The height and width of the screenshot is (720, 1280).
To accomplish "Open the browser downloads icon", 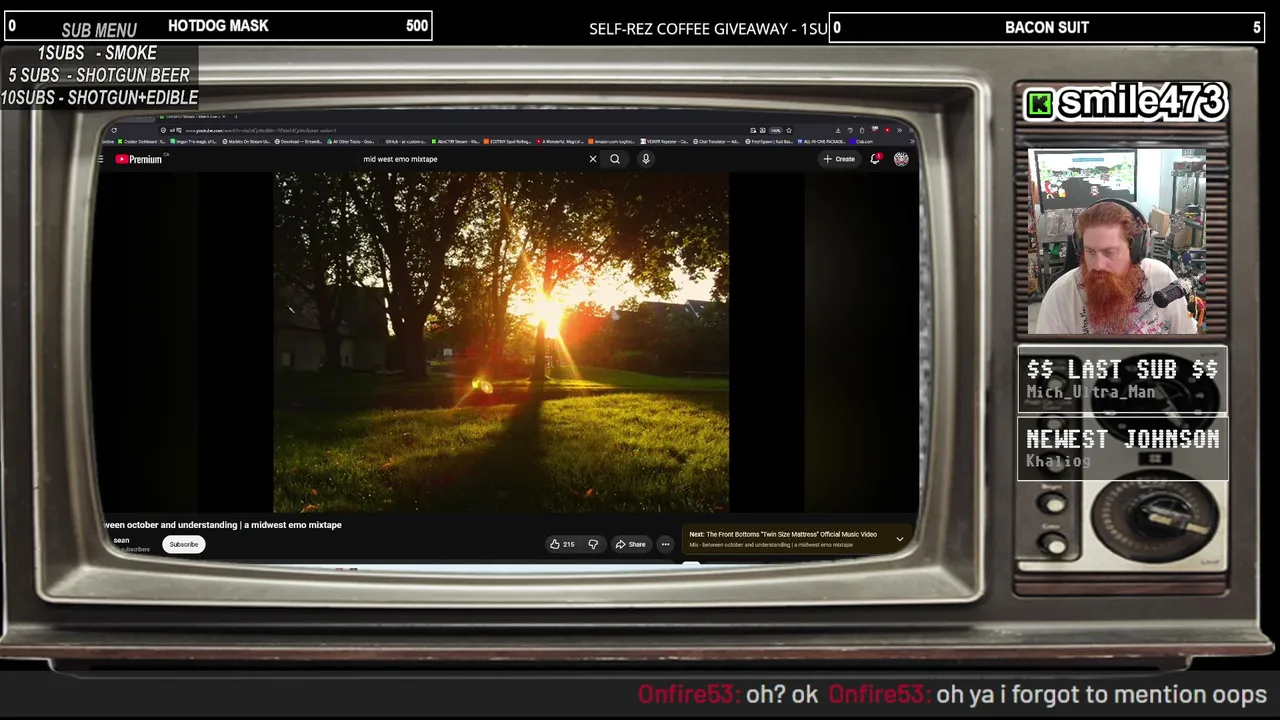I will 838,130.
